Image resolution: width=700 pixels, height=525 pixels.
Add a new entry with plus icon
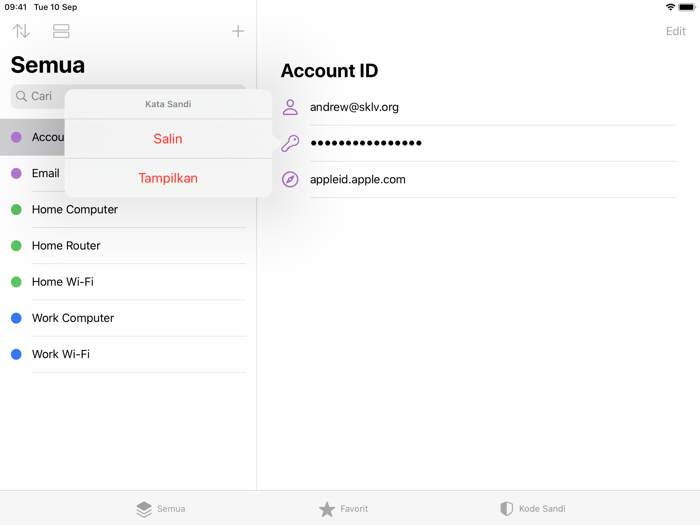pos(238,31)
